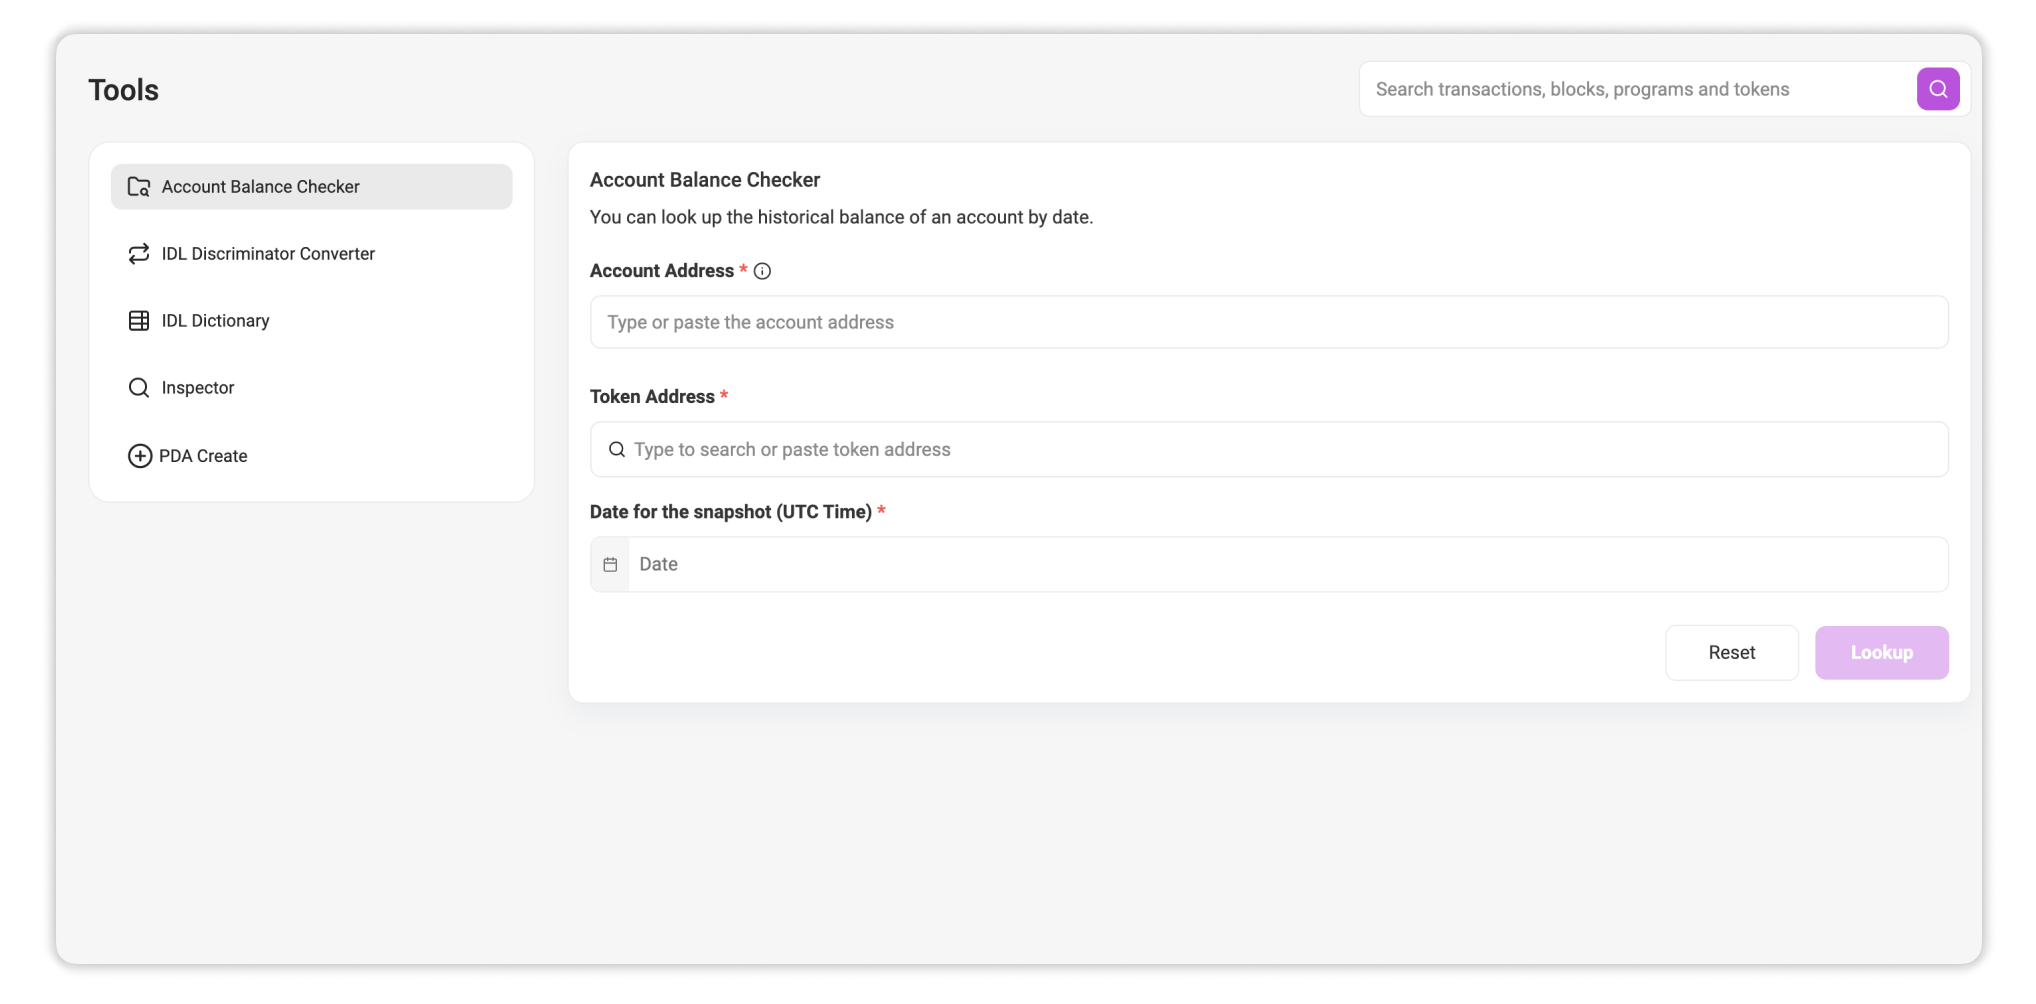2036x1004 pixels.
Task: Select PDA Create in the tools list
Action: pos(203,456)
